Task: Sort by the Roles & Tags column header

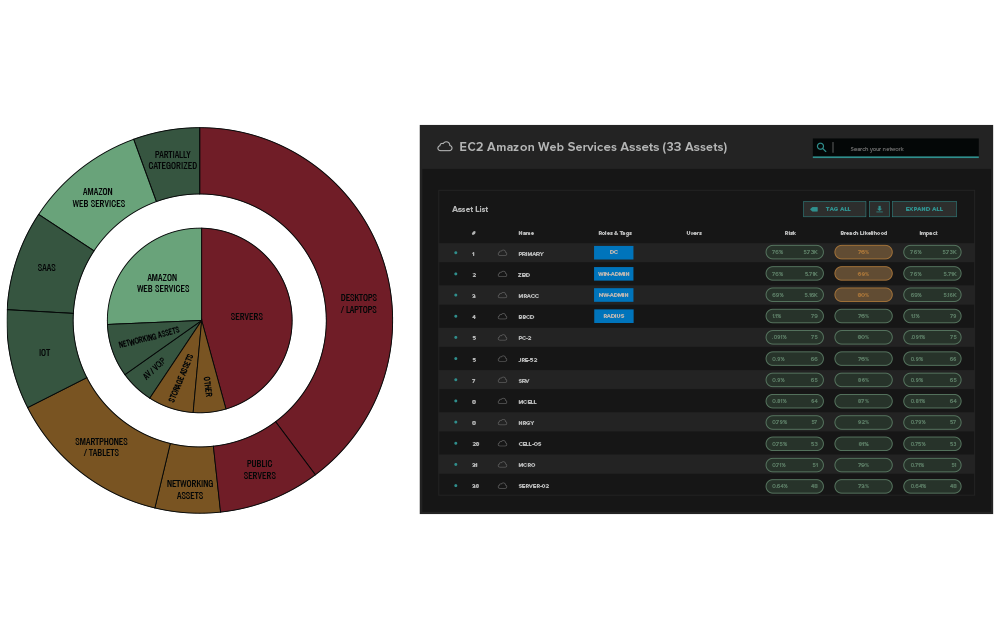Action: point(615,233)
